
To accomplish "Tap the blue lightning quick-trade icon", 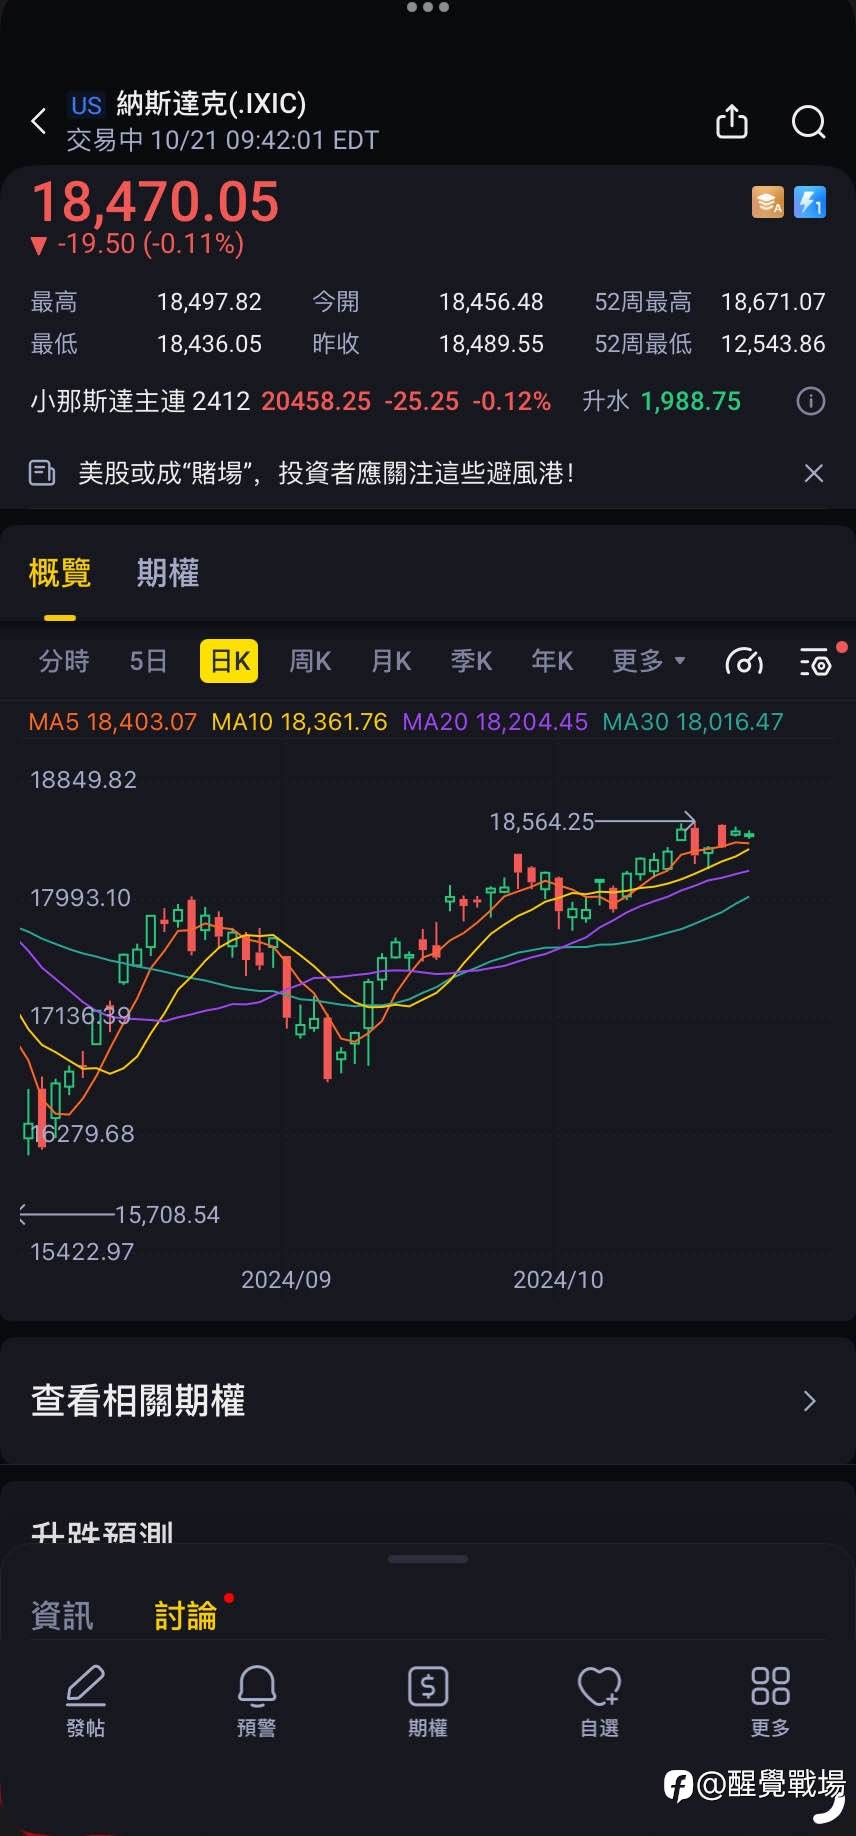I will click(809, 202).
